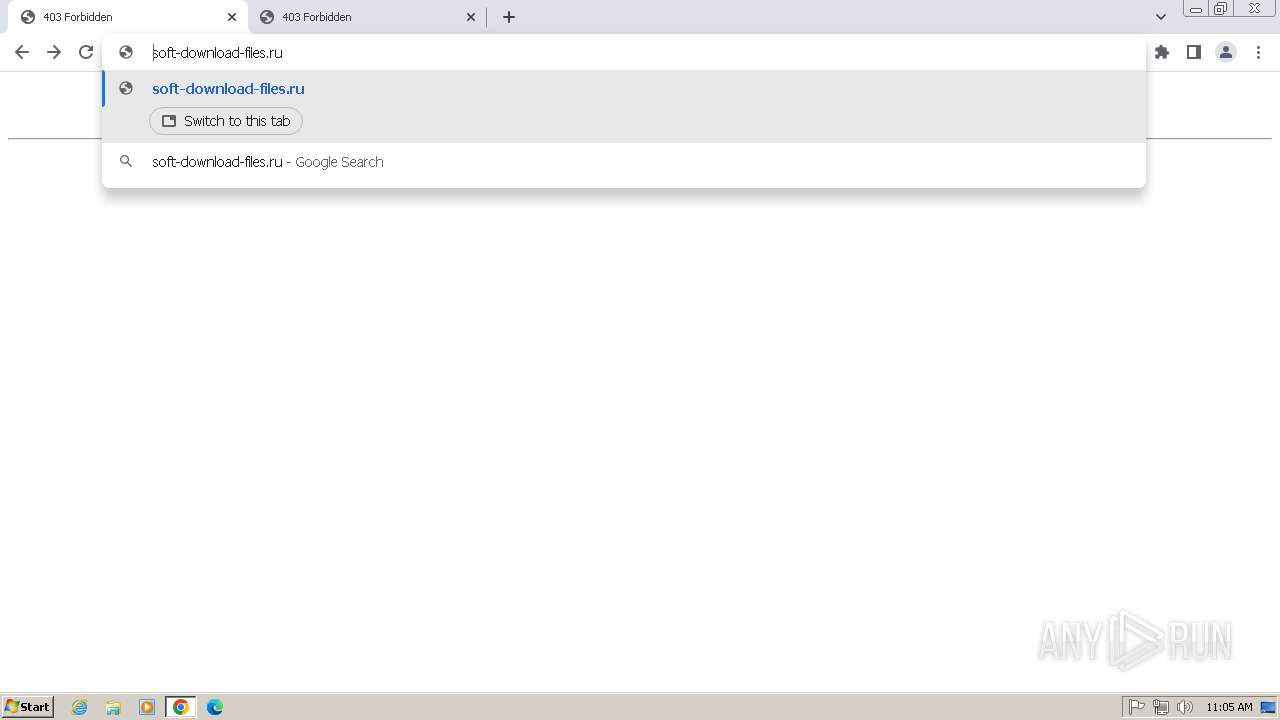This screenshot has height=720, width=1280.
Task: Minimize the Chrome window
Action: click(1196, 9)
